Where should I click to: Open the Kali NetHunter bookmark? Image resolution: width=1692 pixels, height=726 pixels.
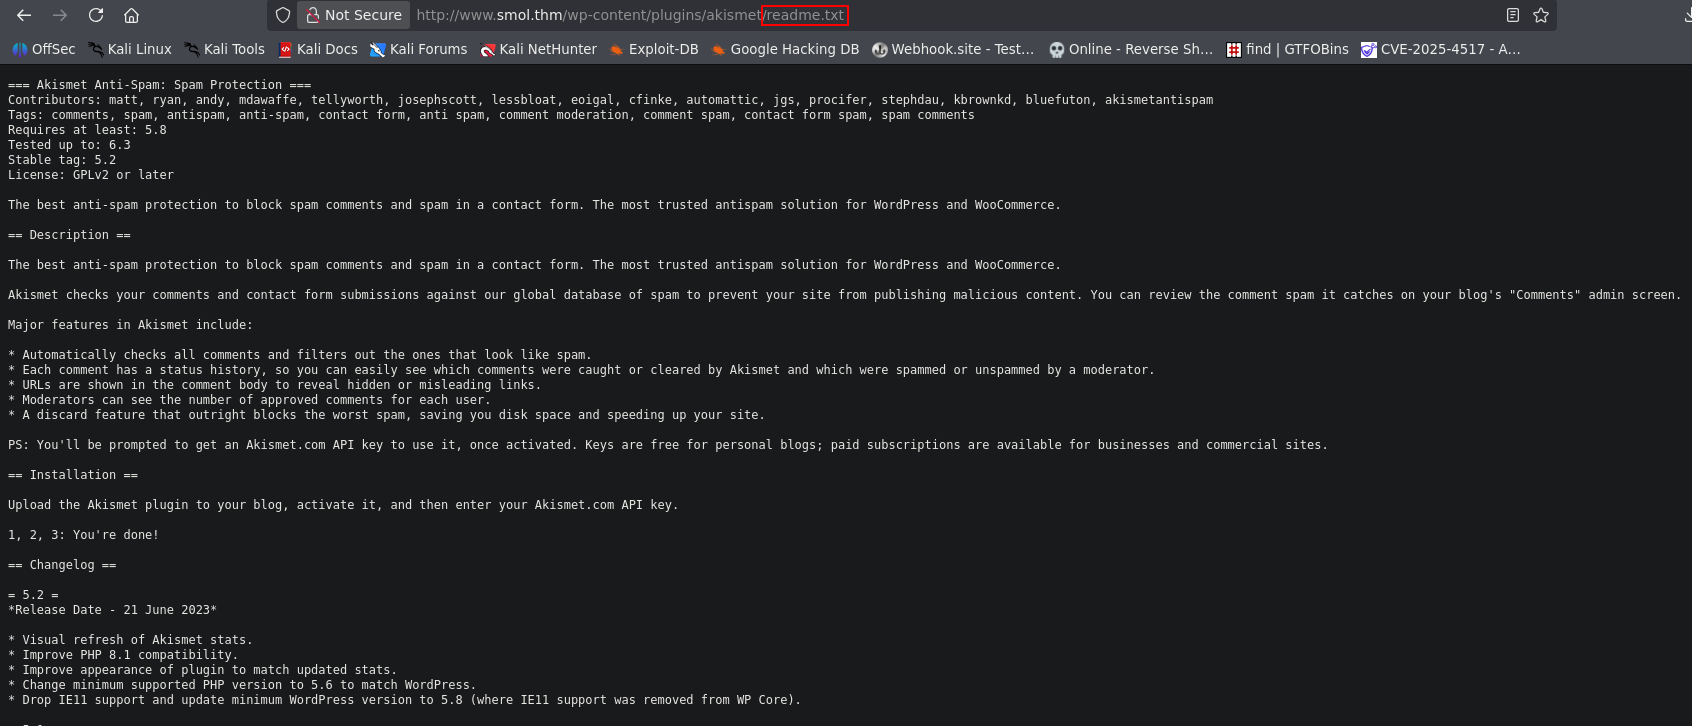click(x=539, y=49)
